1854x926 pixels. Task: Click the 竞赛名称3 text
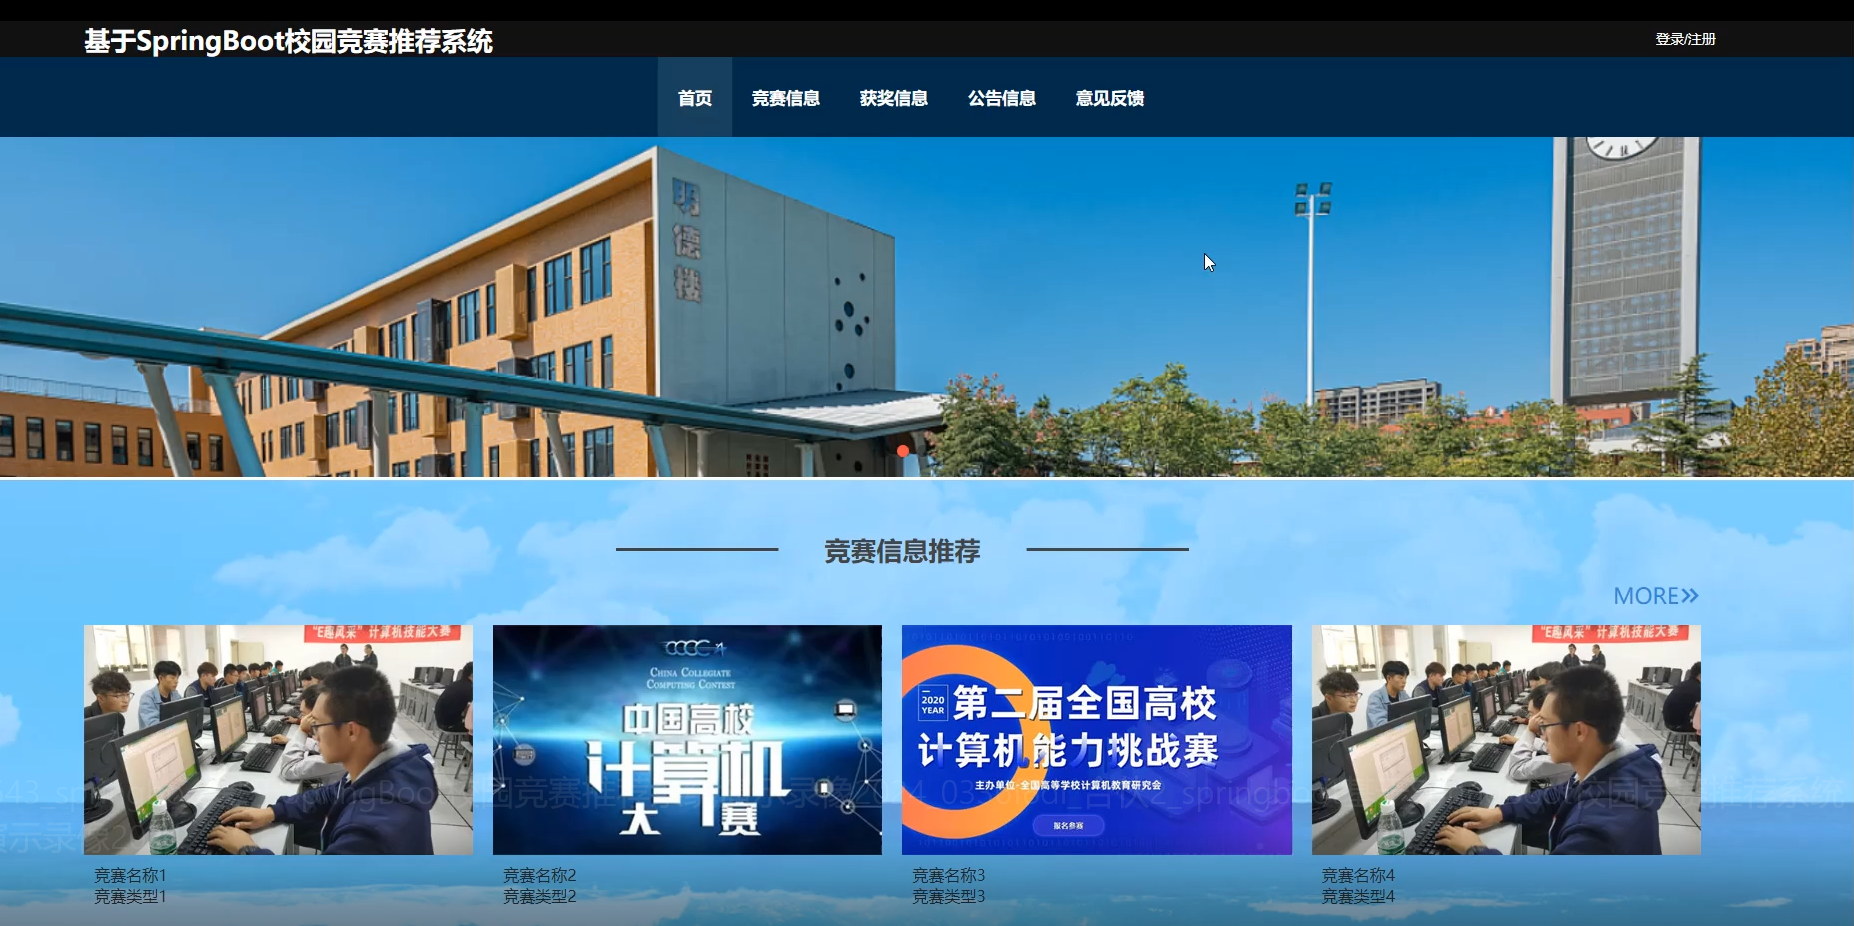coord(948,875)
